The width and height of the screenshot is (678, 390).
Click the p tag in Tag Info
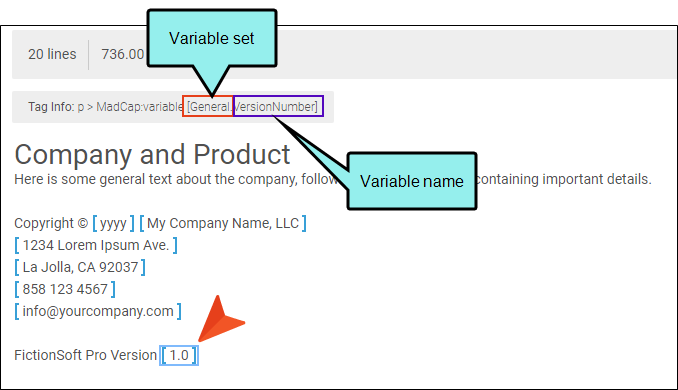tap(81, 107)
